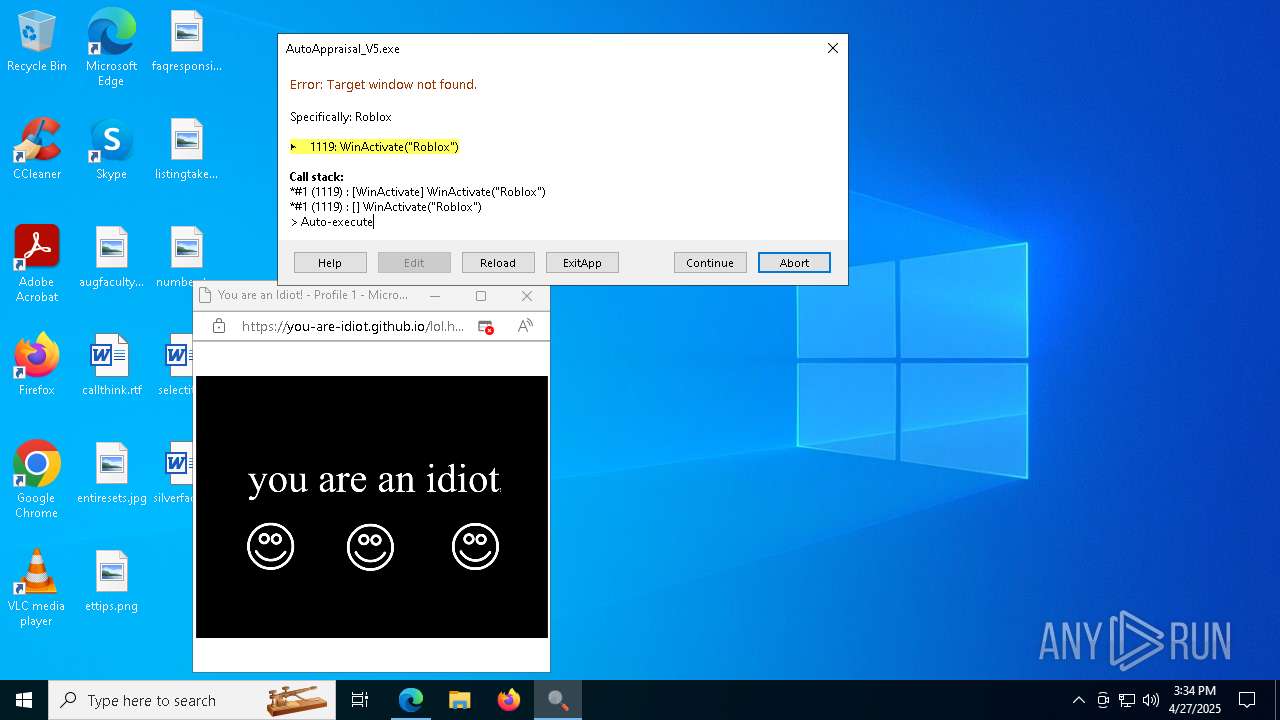This screenshot has width=1280, height=720.
Task: Click the ExitApp button
Action: 582,263
